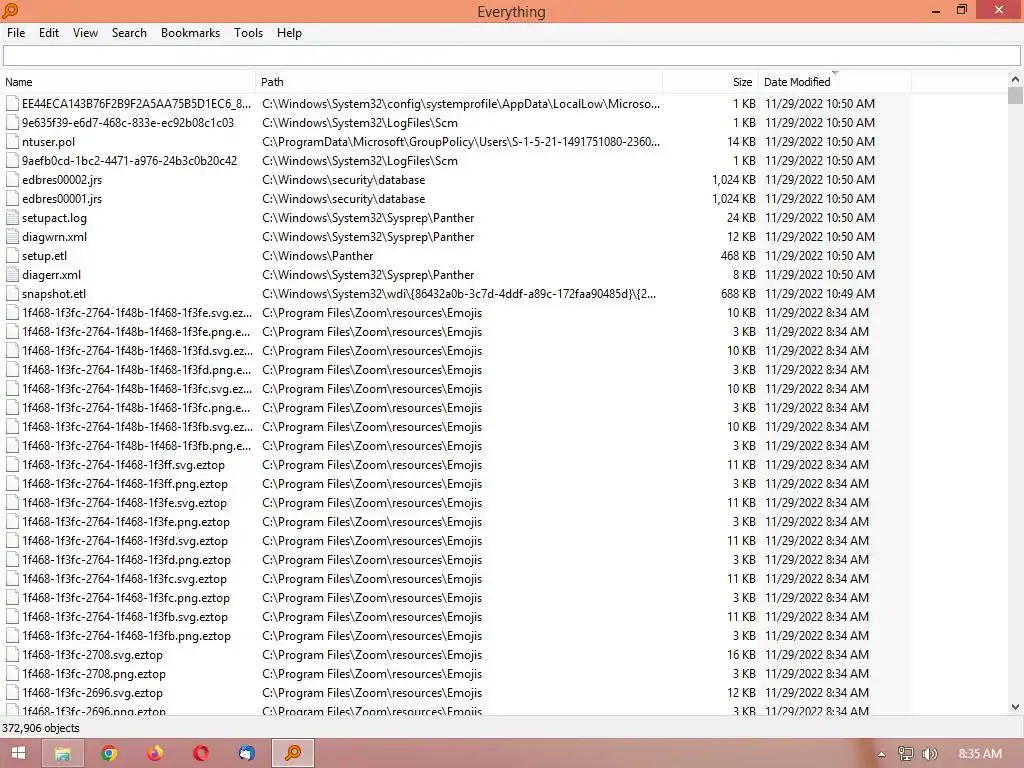Viewport: 1024px width, 768px height.
Task: Select file name 1f468-1f3fc-2764-1f468-1f3fd.png.eztop
Action: 126,560
